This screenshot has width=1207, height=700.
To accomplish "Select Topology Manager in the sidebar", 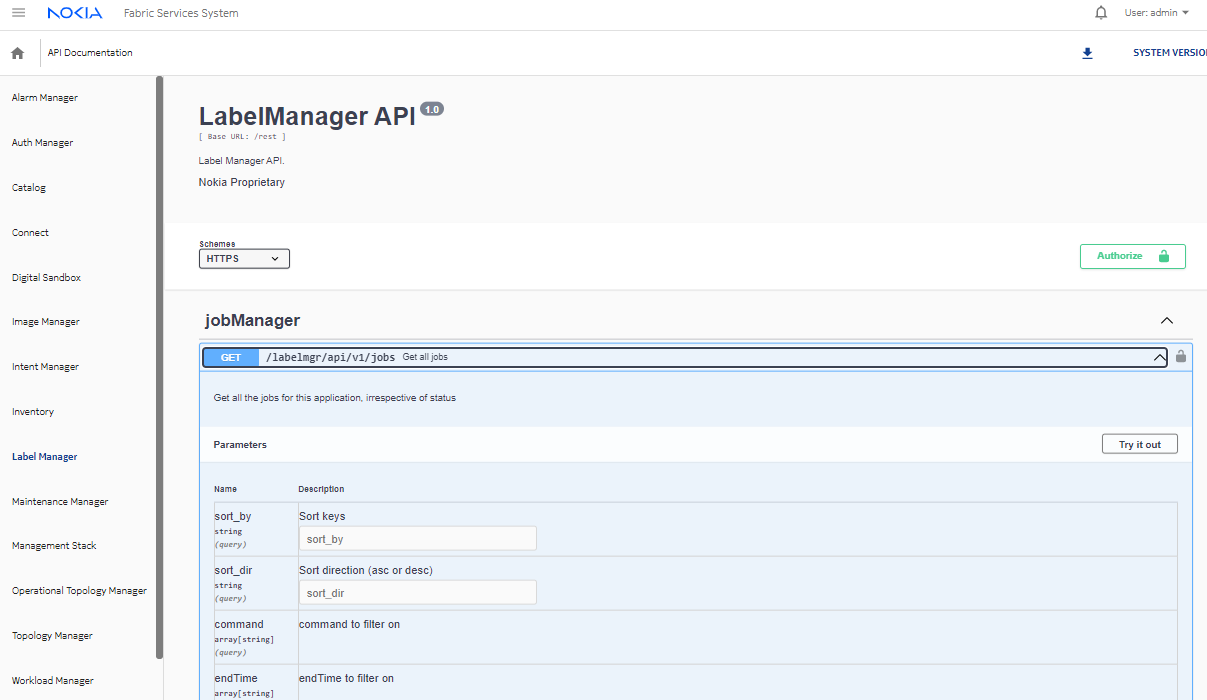I will tap(52, 636).
